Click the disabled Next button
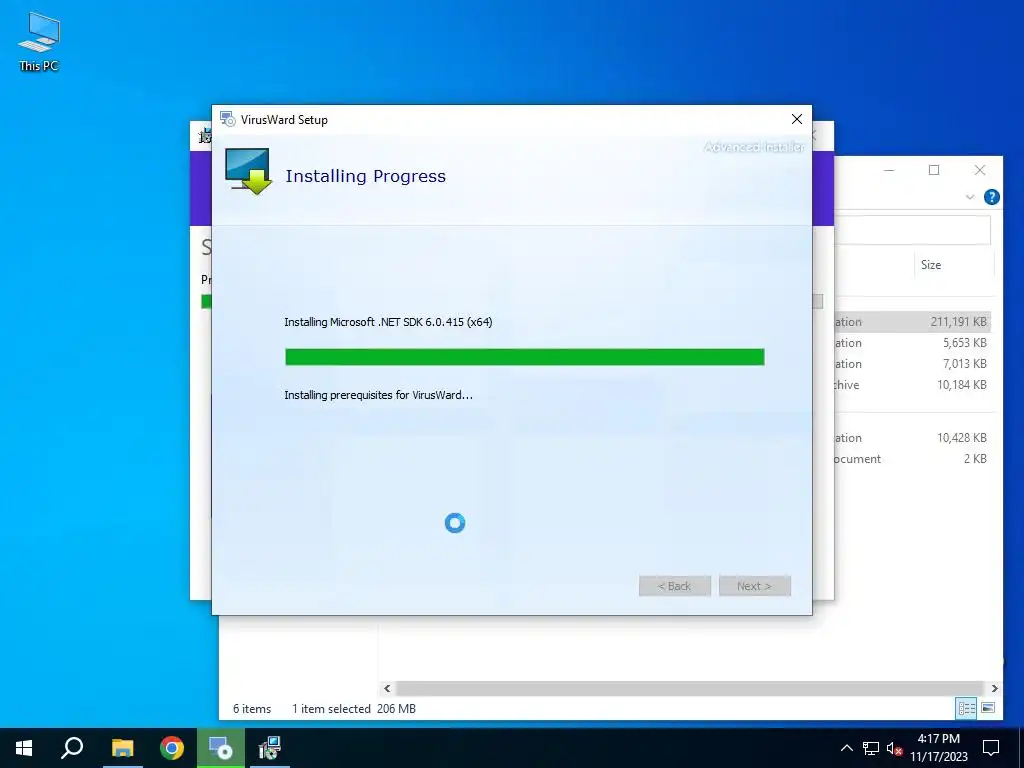This screenshot has height=768, width=1024. [754, 586]
